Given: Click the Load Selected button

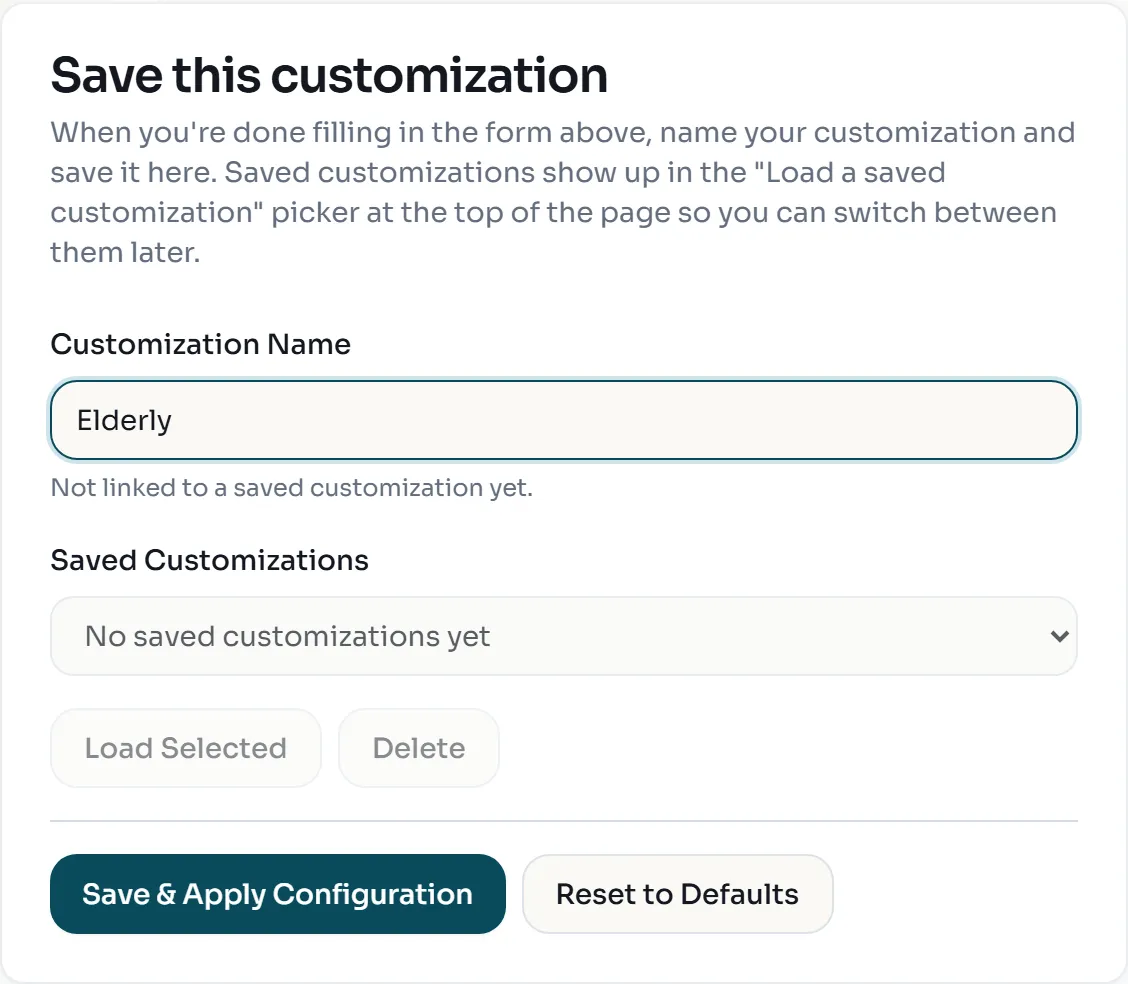Looking at the screenshot, I should point(186,748).
